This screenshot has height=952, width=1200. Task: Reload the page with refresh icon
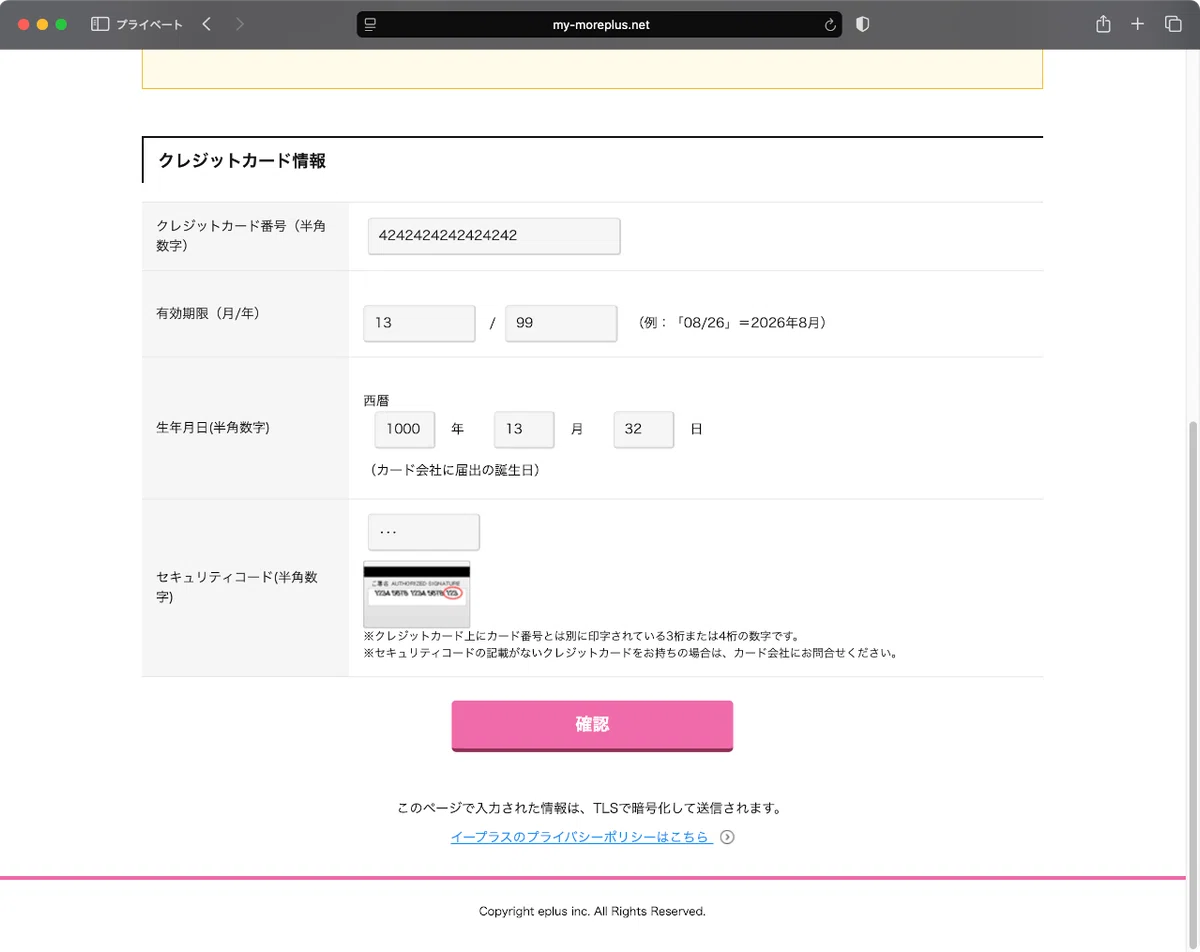pyautogui.click(x=829, y=25)
